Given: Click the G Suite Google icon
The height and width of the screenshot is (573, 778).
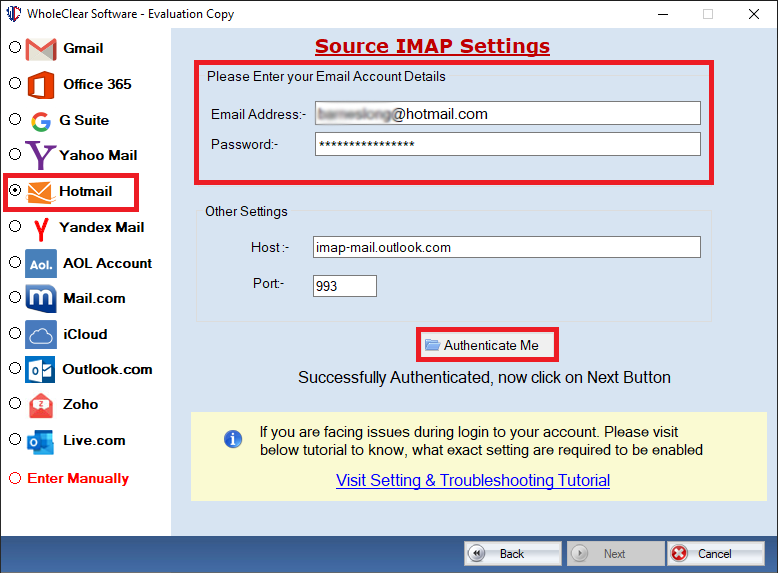Looking at the screenshot, I should [41, 121].
